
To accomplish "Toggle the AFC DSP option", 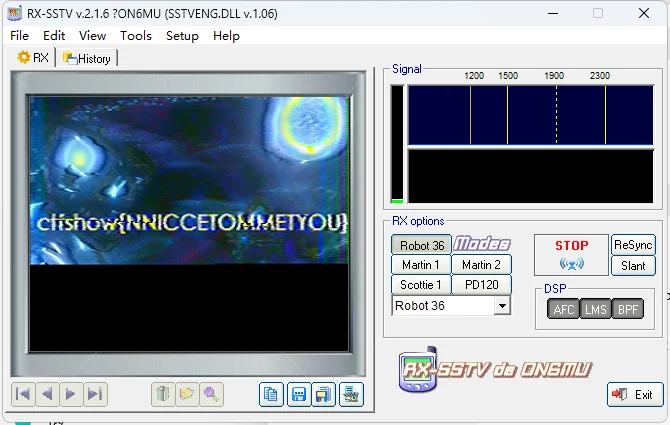I will [x=563, y=309].
